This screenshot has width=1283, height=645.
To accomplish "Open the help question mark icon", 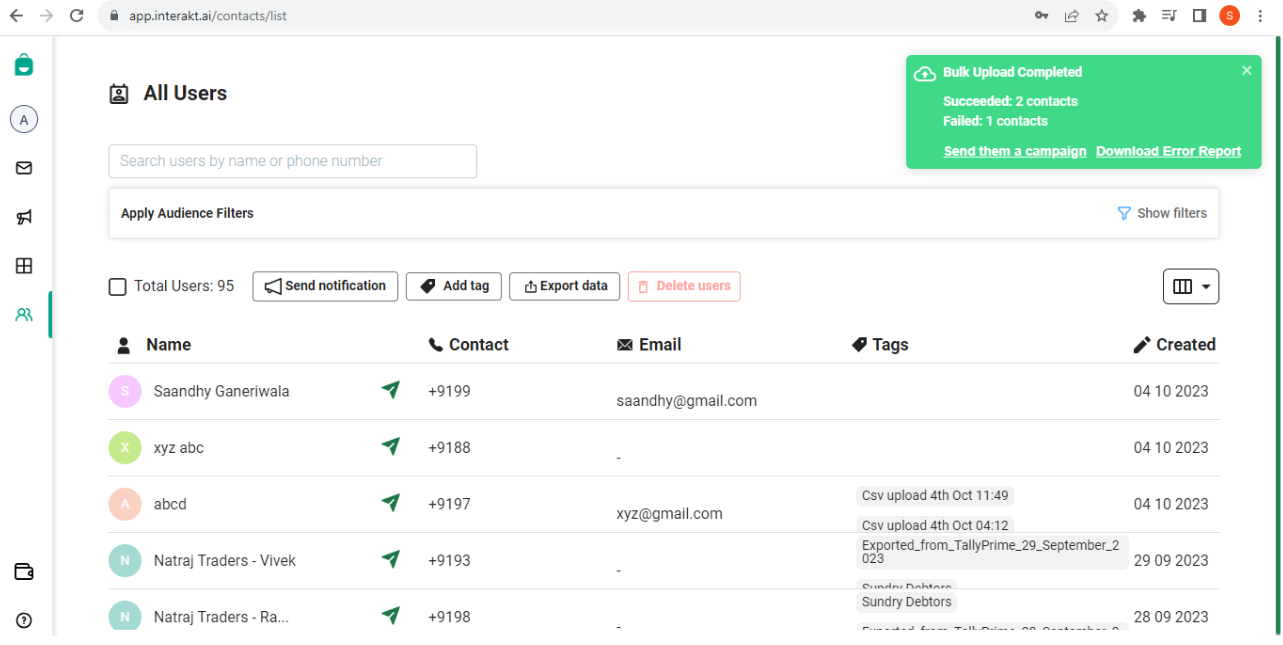I will pos(24,620).
